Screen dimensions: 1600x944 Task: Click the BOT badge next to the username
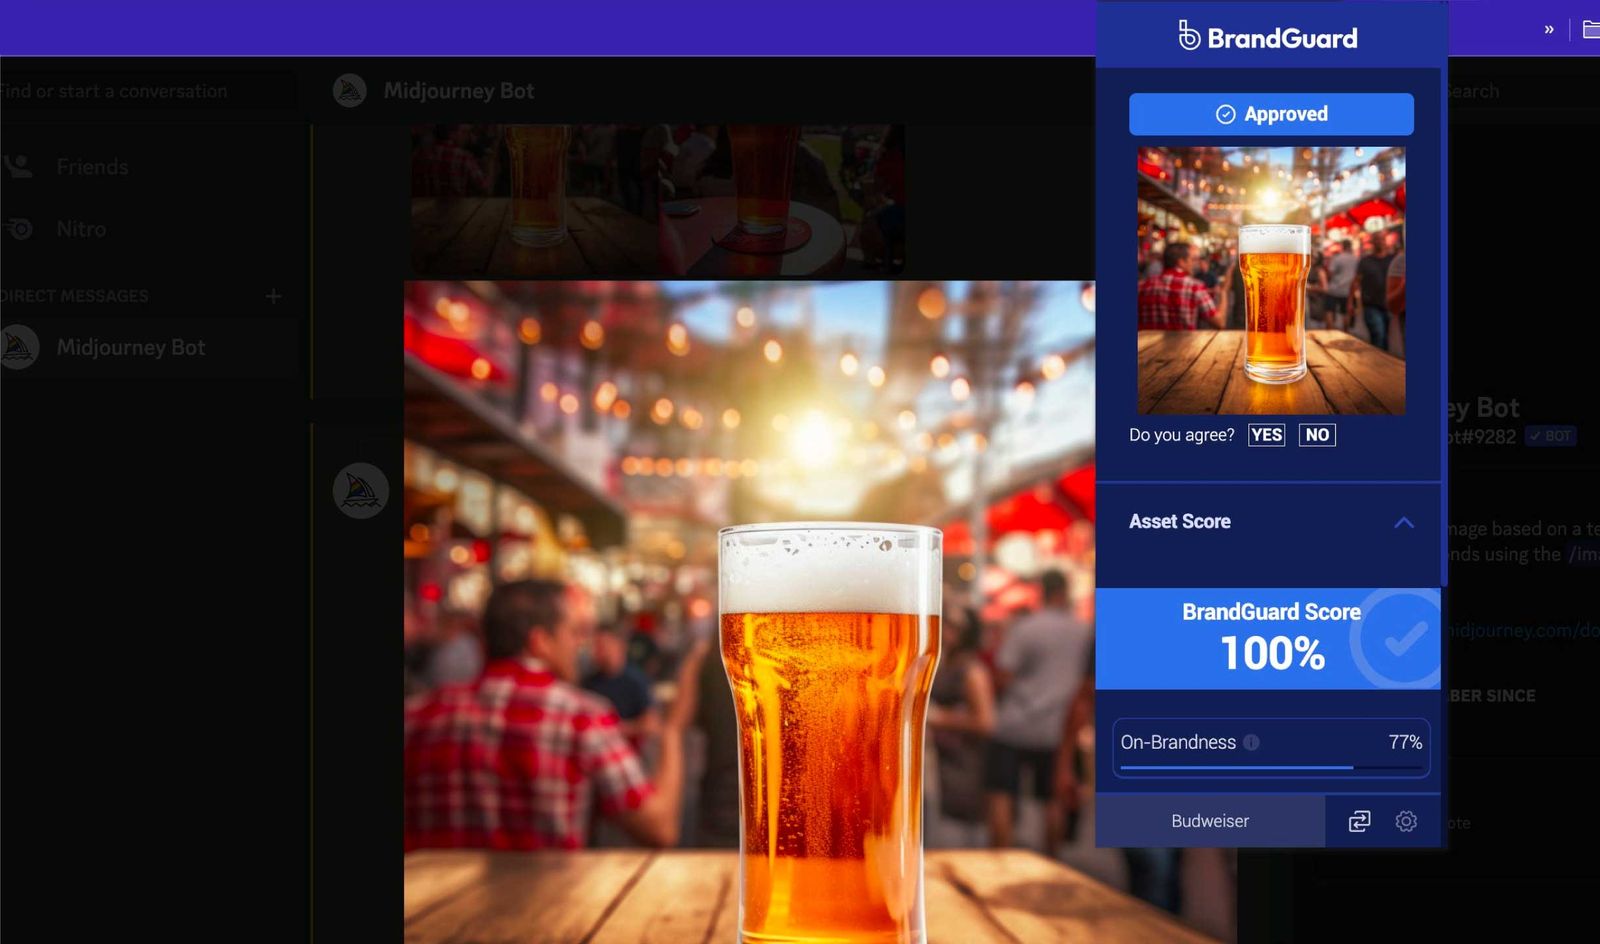(1549, 436)
